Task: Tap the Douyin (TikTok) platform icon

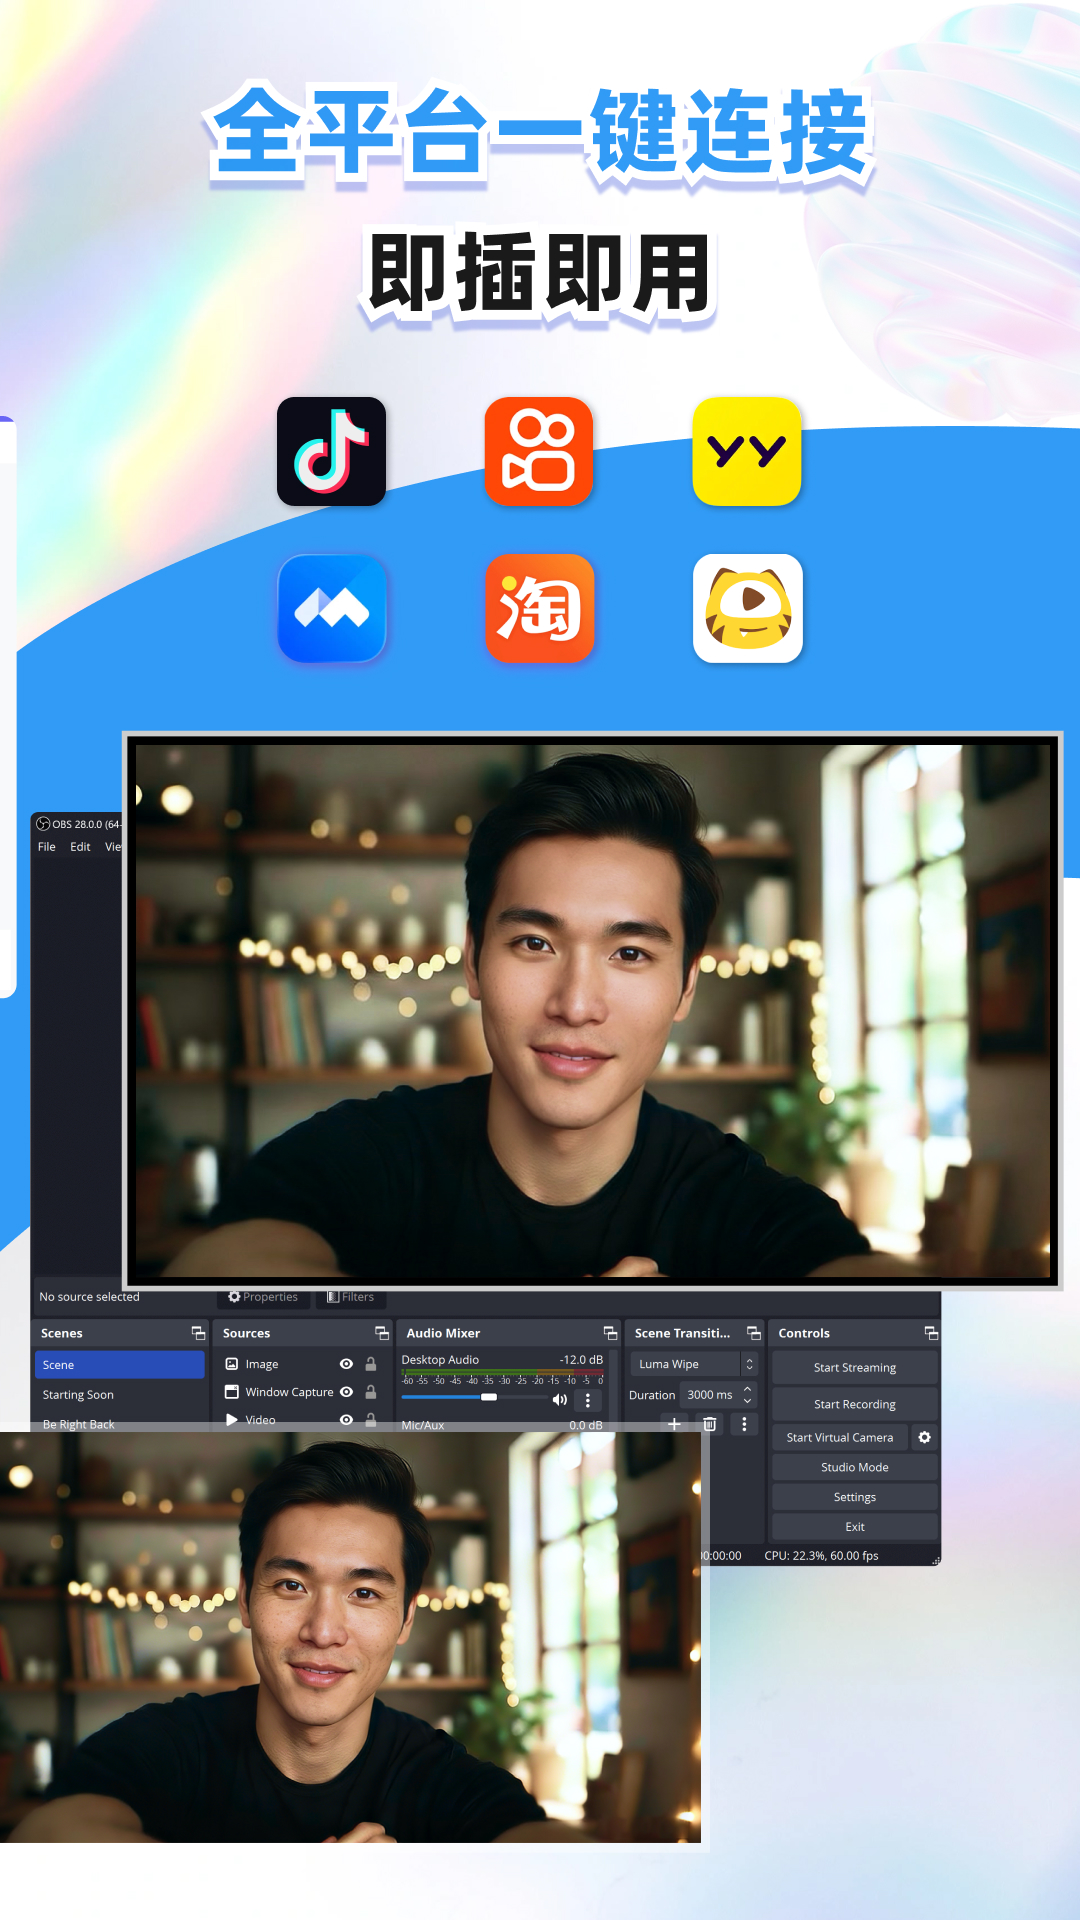Action: click(x=331, y=451)
